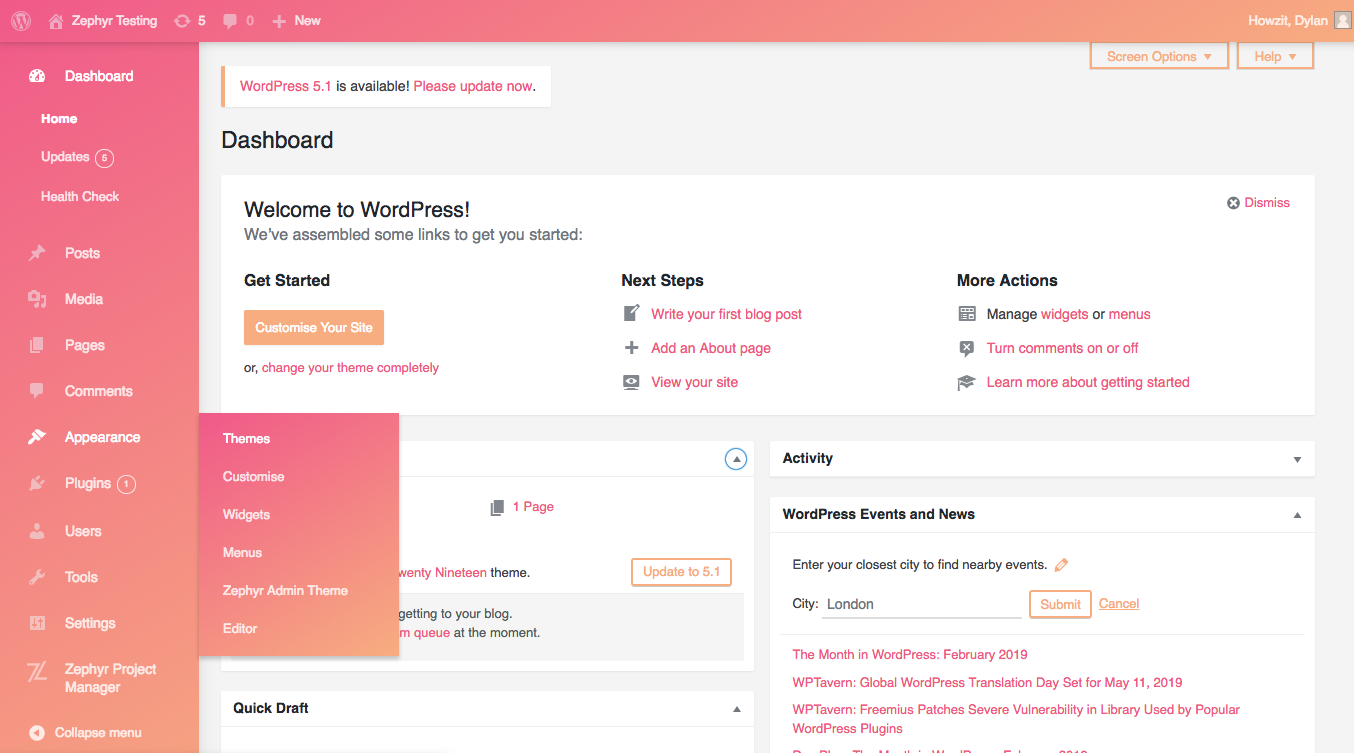Click the Update to 5.1 button
This screenshot has height=753, width=1354.
click(x=681, y=571)
